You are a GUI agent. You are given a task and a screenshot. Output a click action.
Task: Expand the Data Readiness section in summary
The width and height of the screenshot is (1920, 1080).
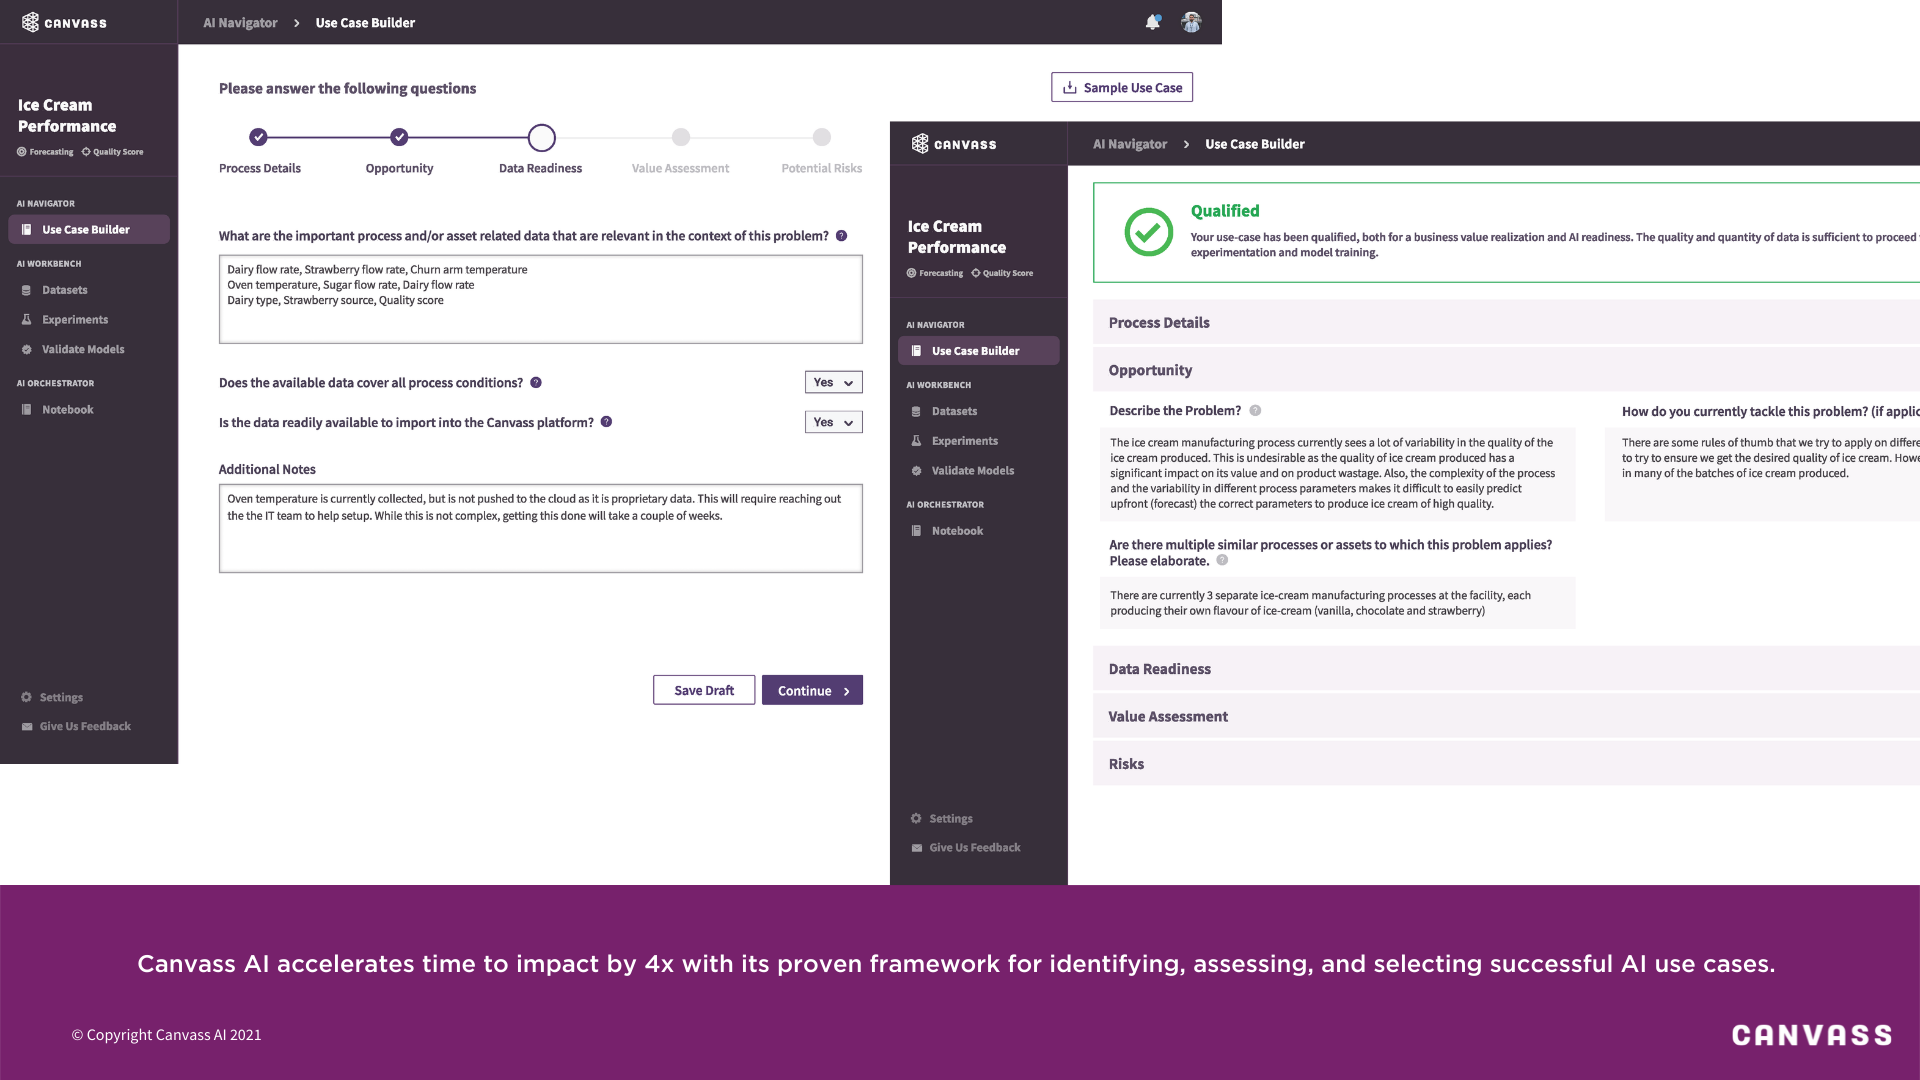click(1160, 669)
